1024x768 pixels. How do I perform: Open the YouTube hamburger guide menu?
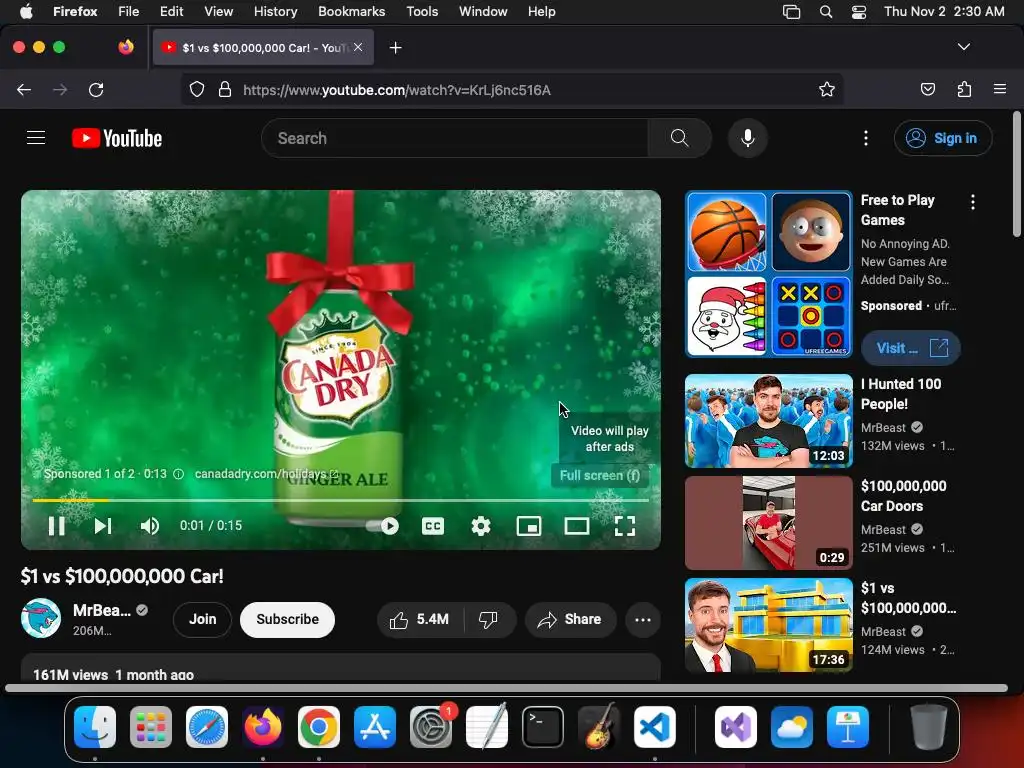pos(36,138)
